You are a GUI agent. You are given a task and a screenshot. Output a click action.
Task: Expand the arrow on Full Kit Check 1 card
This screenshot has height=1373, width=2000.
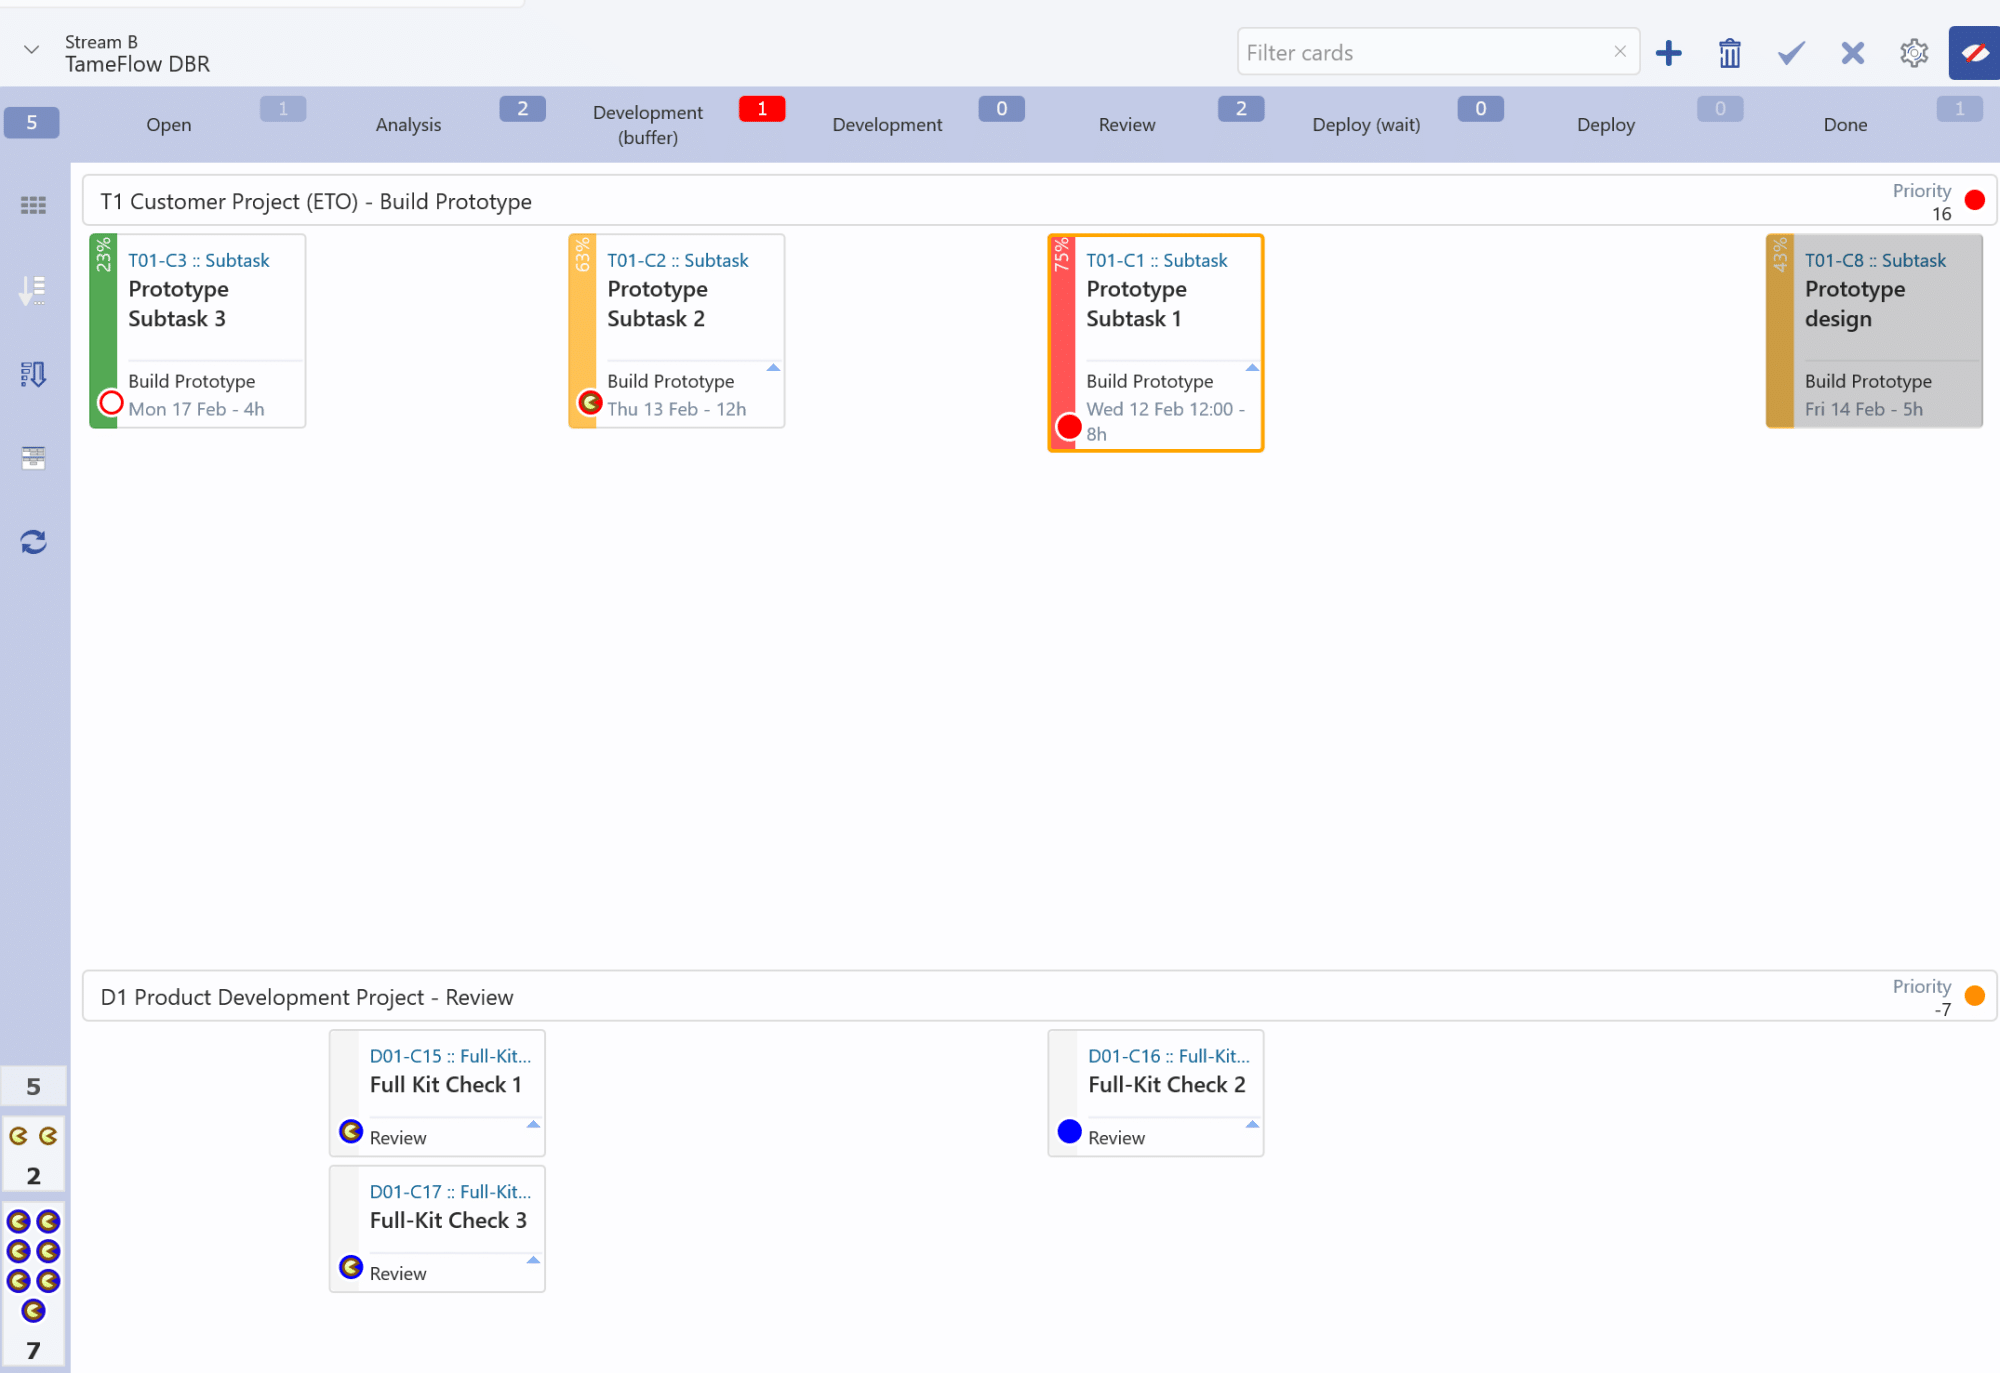click(533, 1125)
